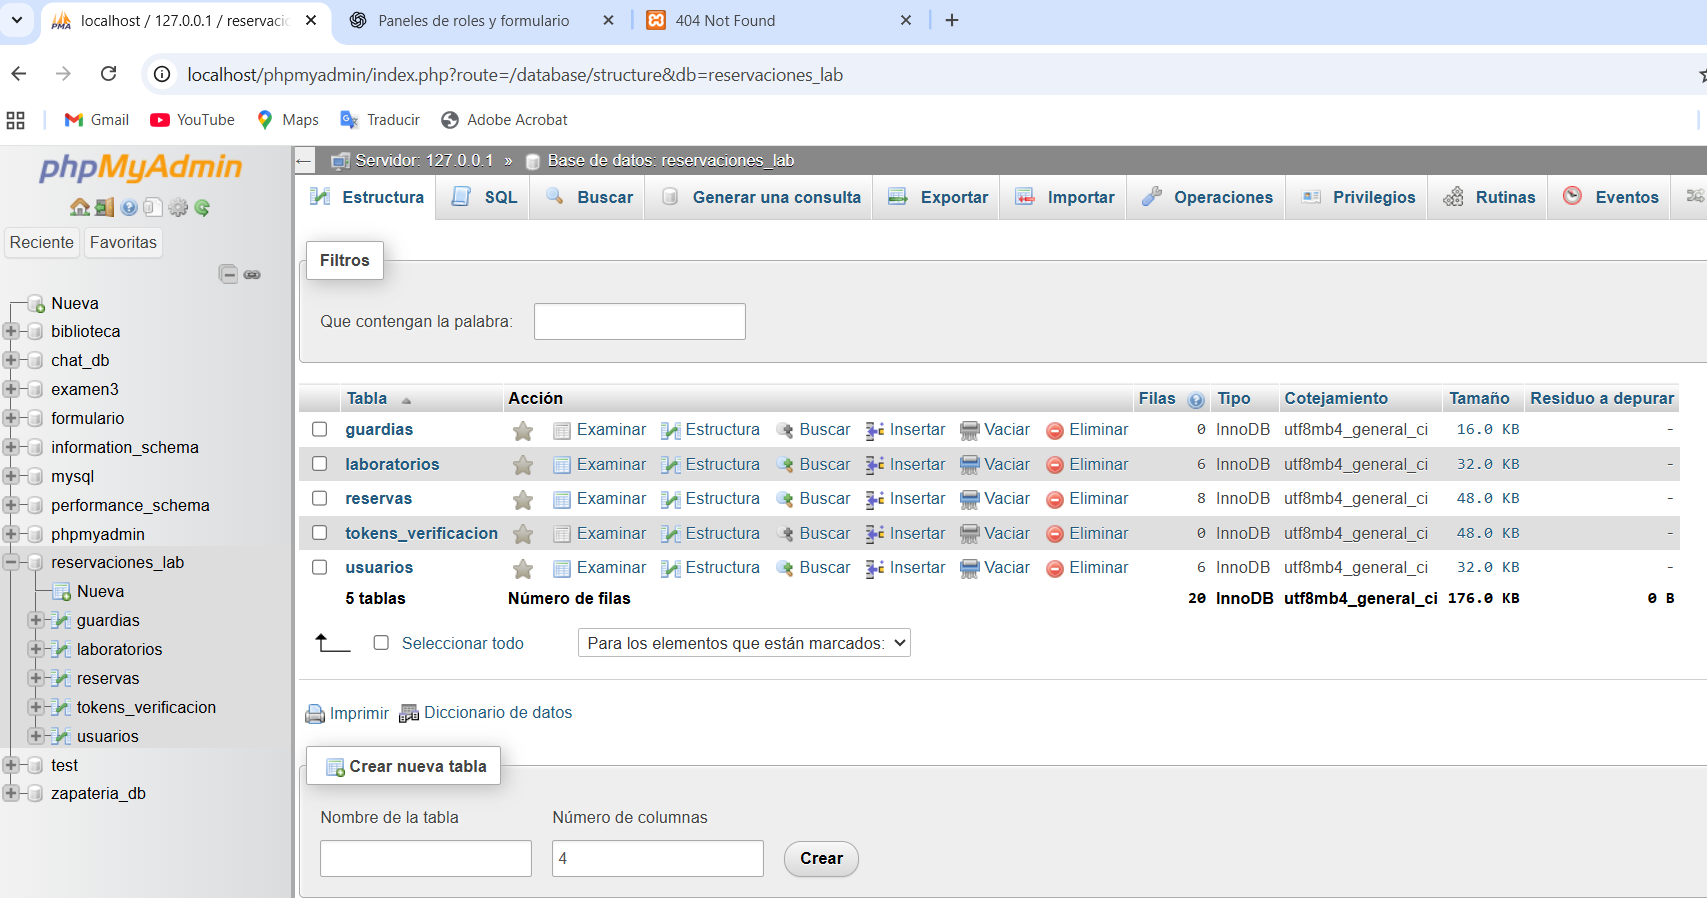Tick the usuarios row checkbox

[320, 567]
